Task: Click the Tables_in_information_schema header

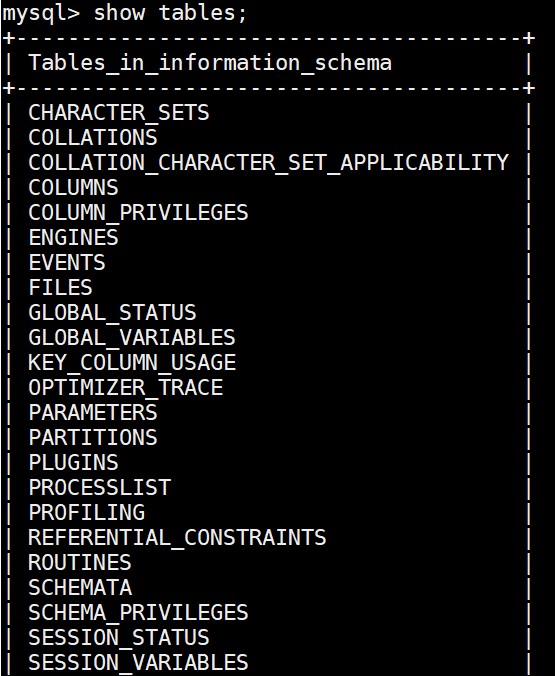Action: [x=210, y=63]
